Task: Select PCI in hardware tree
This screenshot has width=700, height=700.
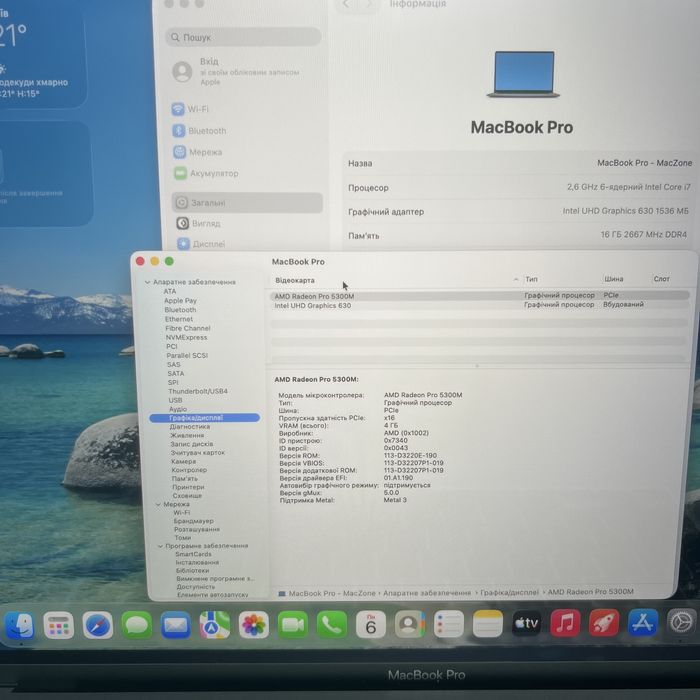Action: [172, 346]
